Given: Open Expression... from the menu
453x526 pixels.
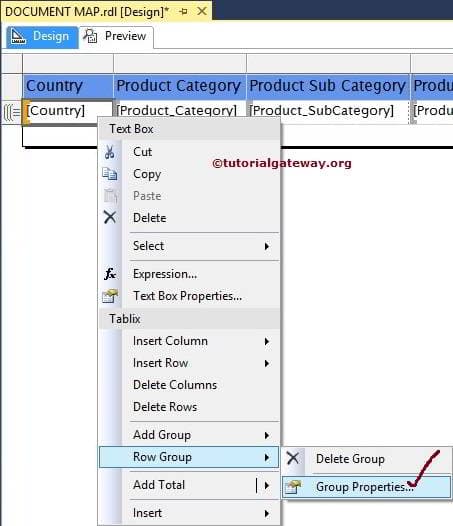Looking at the screenshot, I should [189, 274].
